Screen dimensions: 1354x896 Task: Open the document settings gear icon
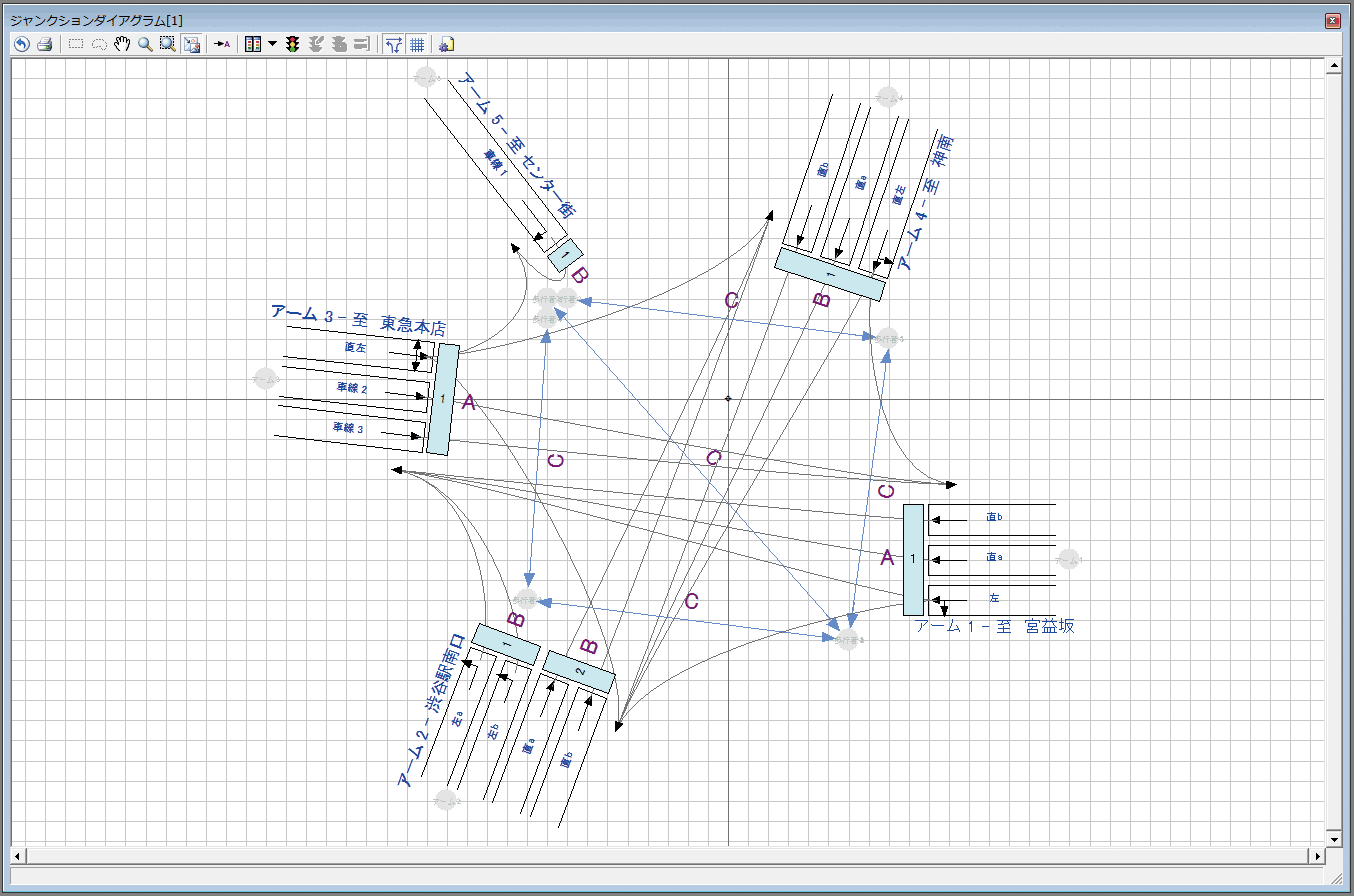coord(447,44)
